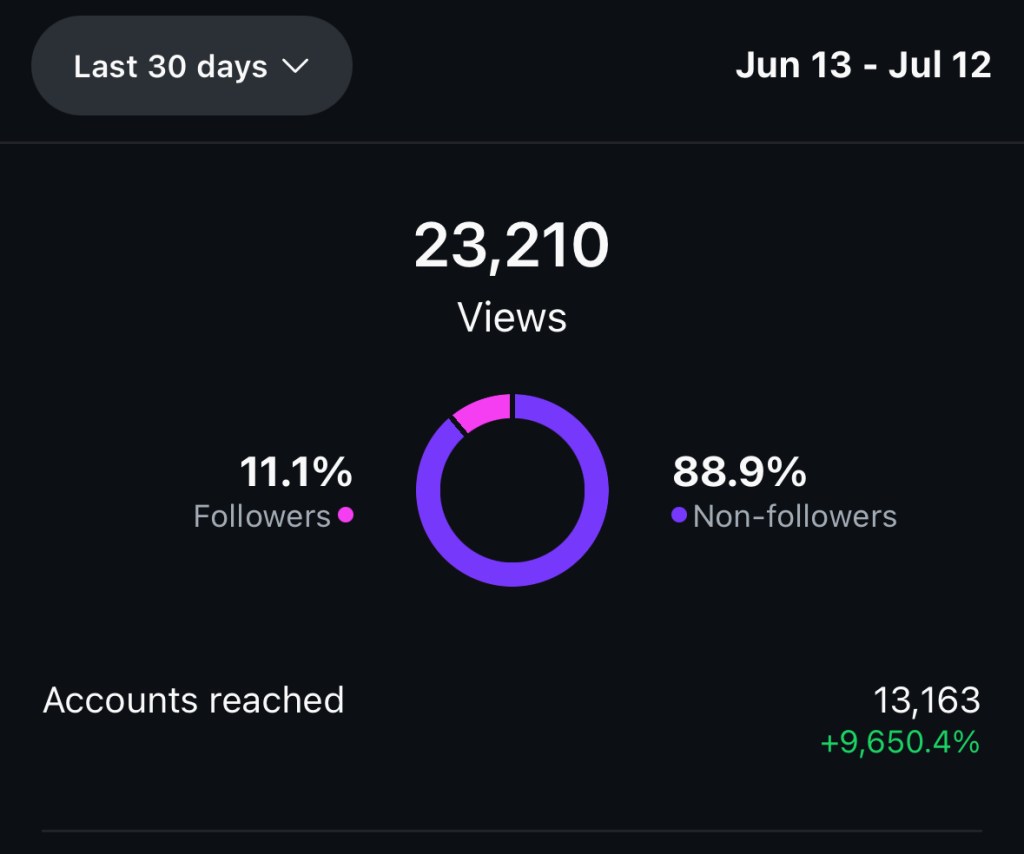Click the divider line under the date header

[512, 143]
